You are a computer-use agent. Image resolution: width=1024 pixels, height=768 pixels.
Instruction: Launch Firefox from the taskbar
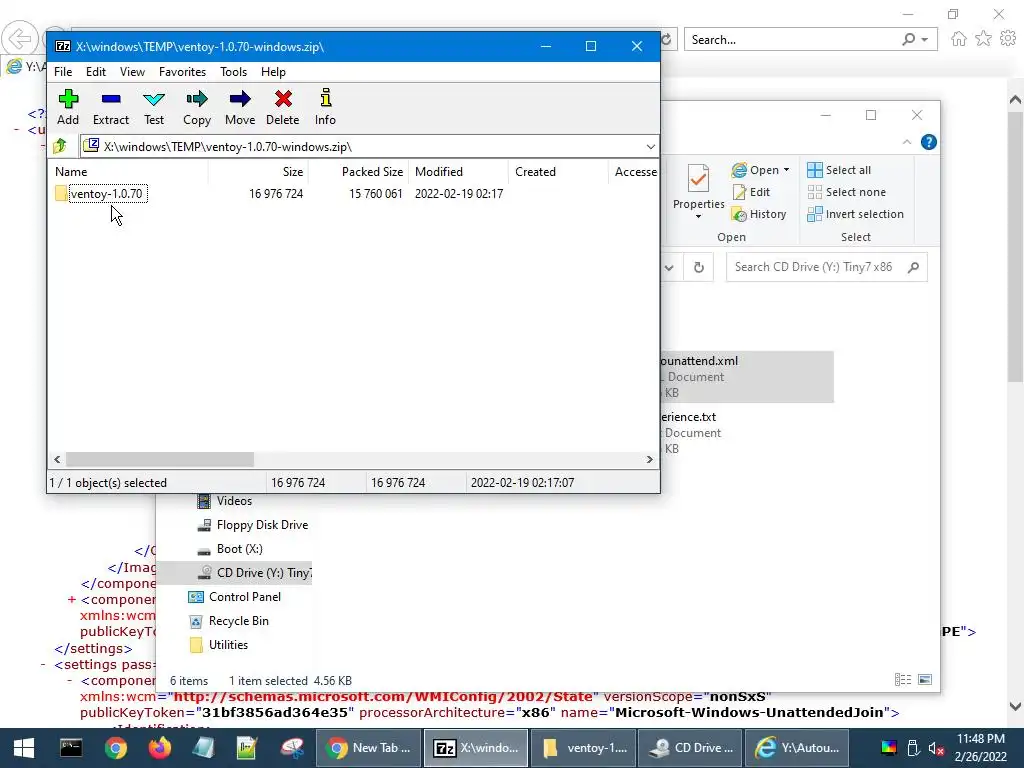pyautogui.click(x=159, y=748)
